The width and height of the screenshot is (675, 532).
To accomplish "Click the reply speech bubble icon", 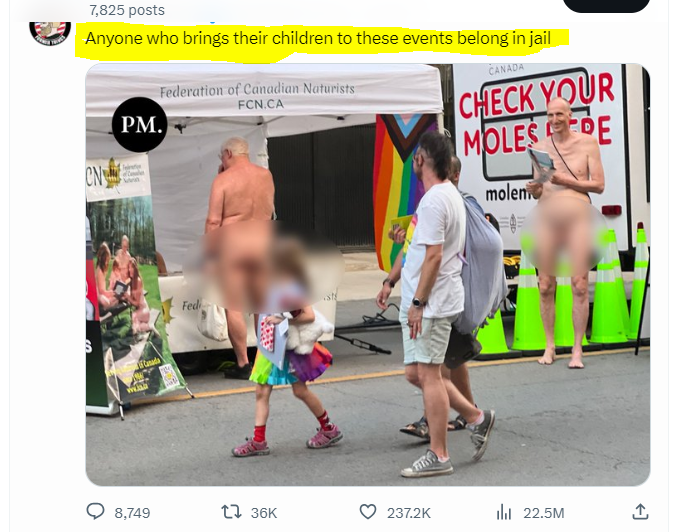I will tap(95, 512).
